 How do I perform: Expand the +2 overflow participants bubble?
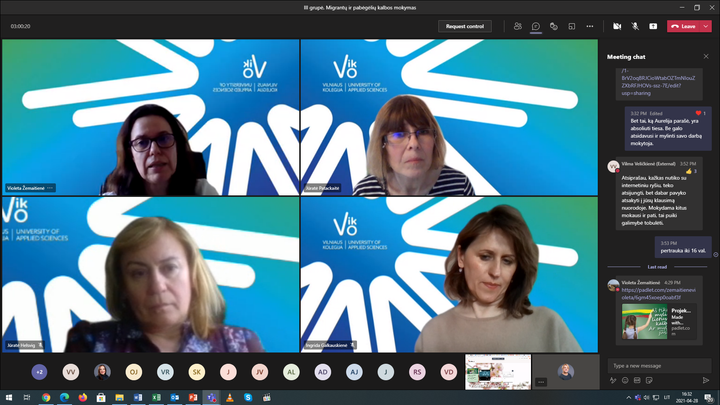coord(39,371)
